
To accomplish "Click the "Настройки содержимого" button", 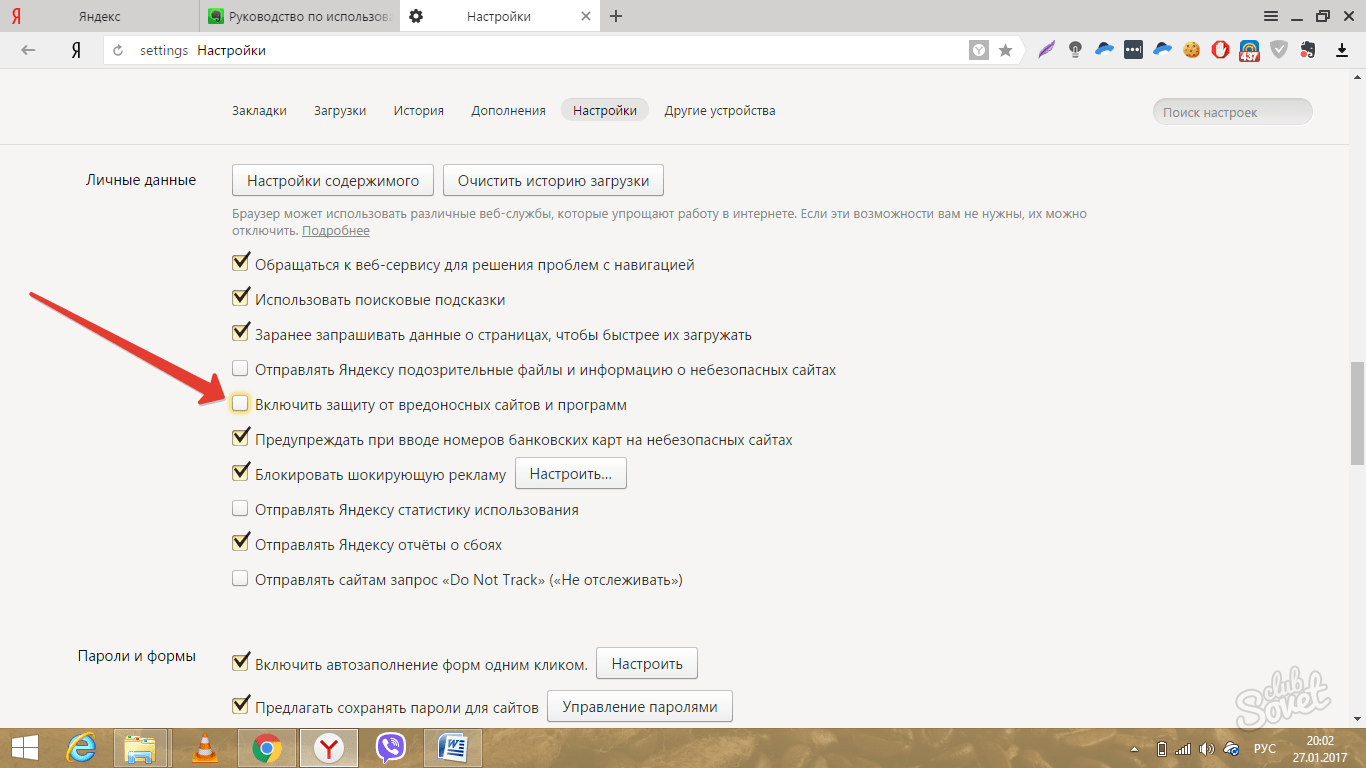I will click(332, 181).
